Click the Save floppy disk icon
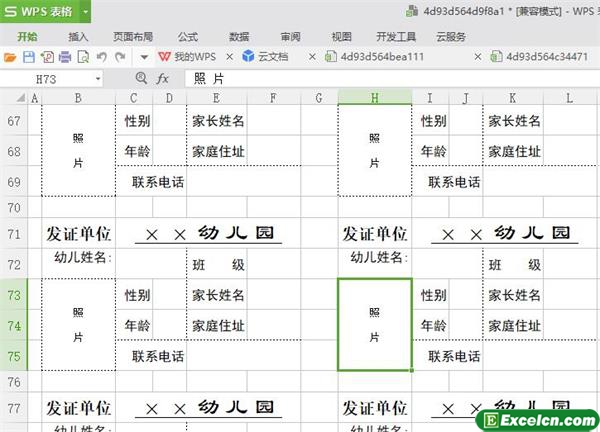 29,57
